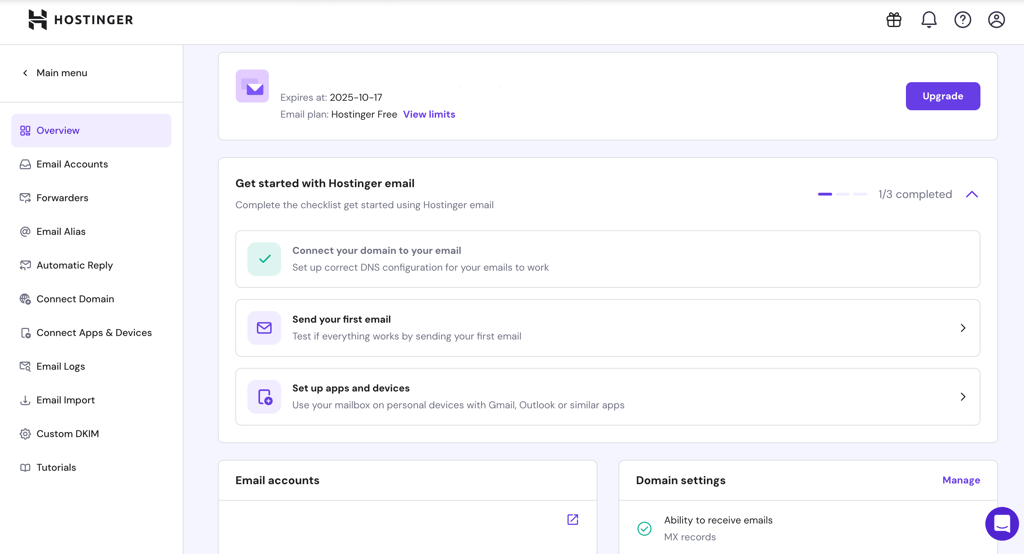Open the Send your first email card
This screenshot has height=554, width=1024.
(607, 328)
